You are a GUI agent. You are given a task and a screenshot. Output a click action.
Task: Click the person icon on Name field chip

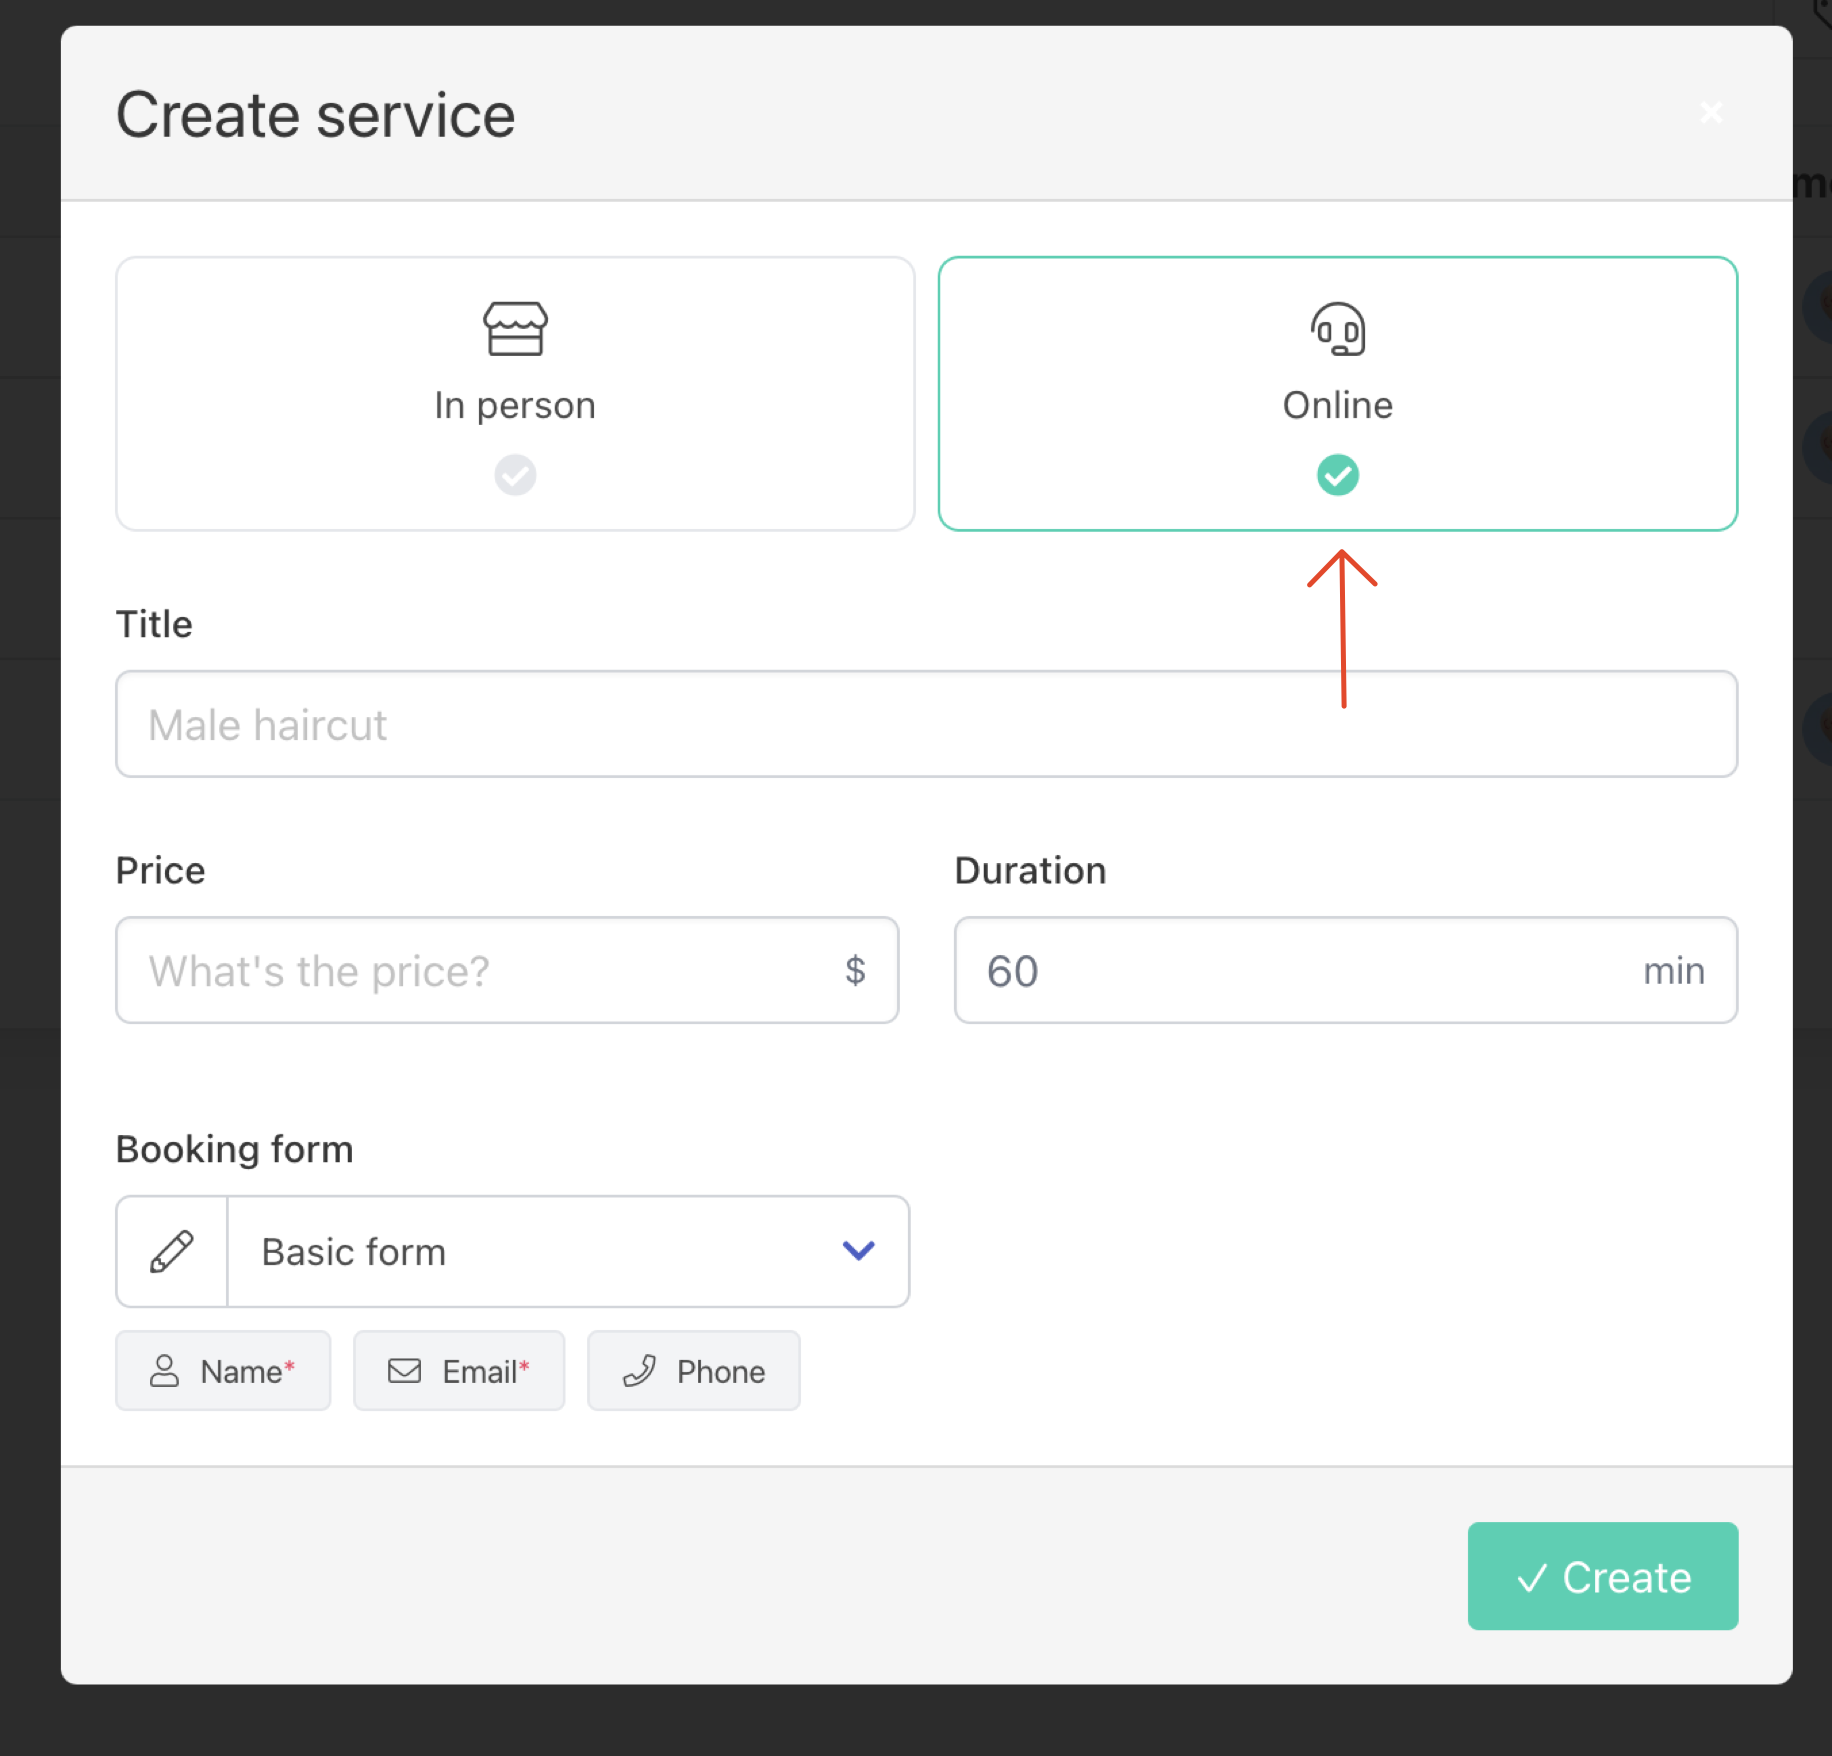[165, 1371]
